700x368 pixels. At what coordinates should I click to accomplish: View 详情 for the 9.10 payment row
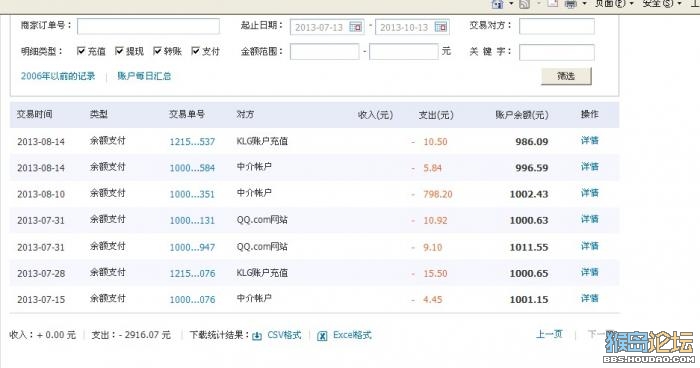[x=590, y=246]
